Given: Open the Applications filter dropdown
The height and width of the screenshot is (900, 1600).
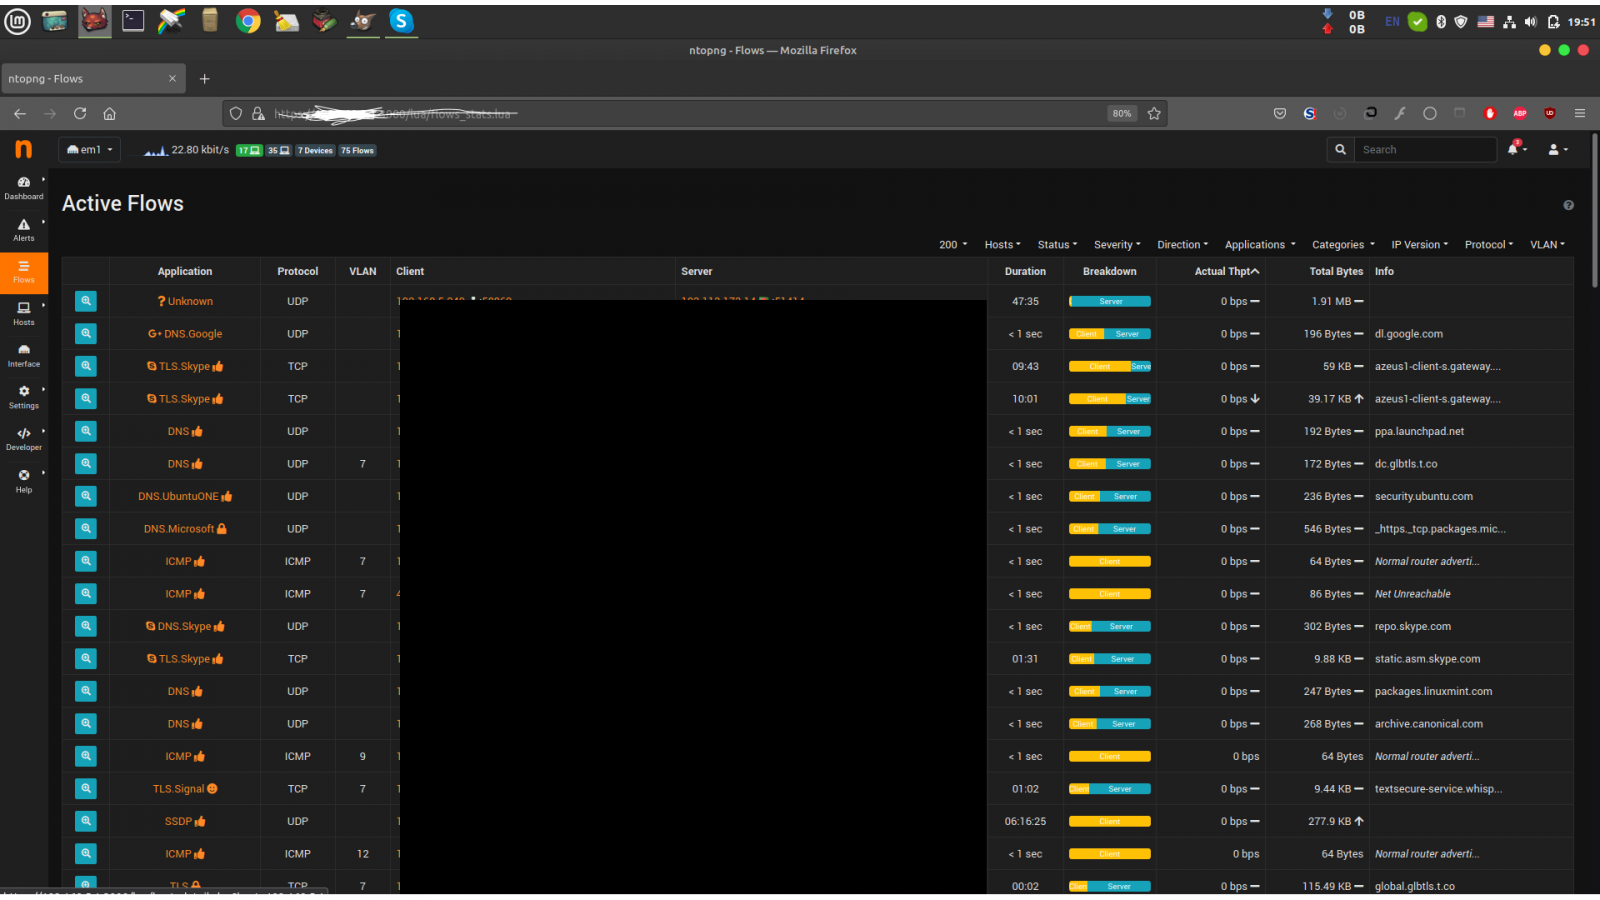Looking at the screenshot, I should [1259, 245].
